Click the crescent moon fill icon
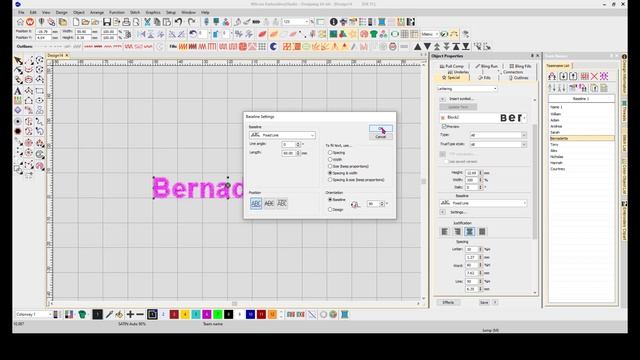The image size is (640, 360). point(273,47)
